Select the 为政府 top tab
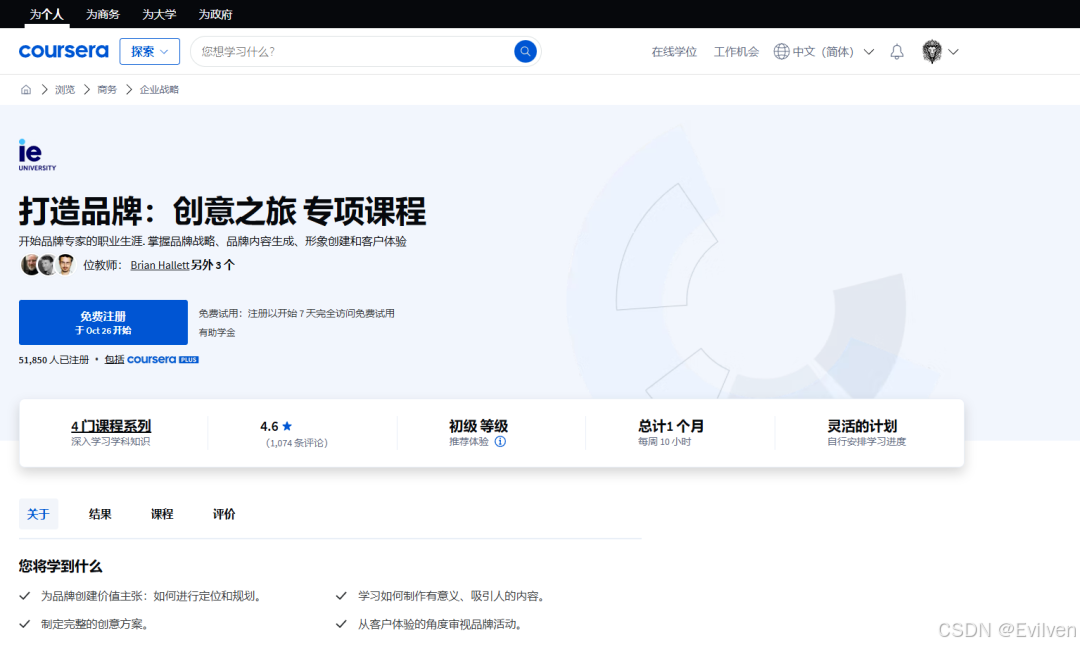Viewport: 1080px width, 647px height. coord(216,14)
